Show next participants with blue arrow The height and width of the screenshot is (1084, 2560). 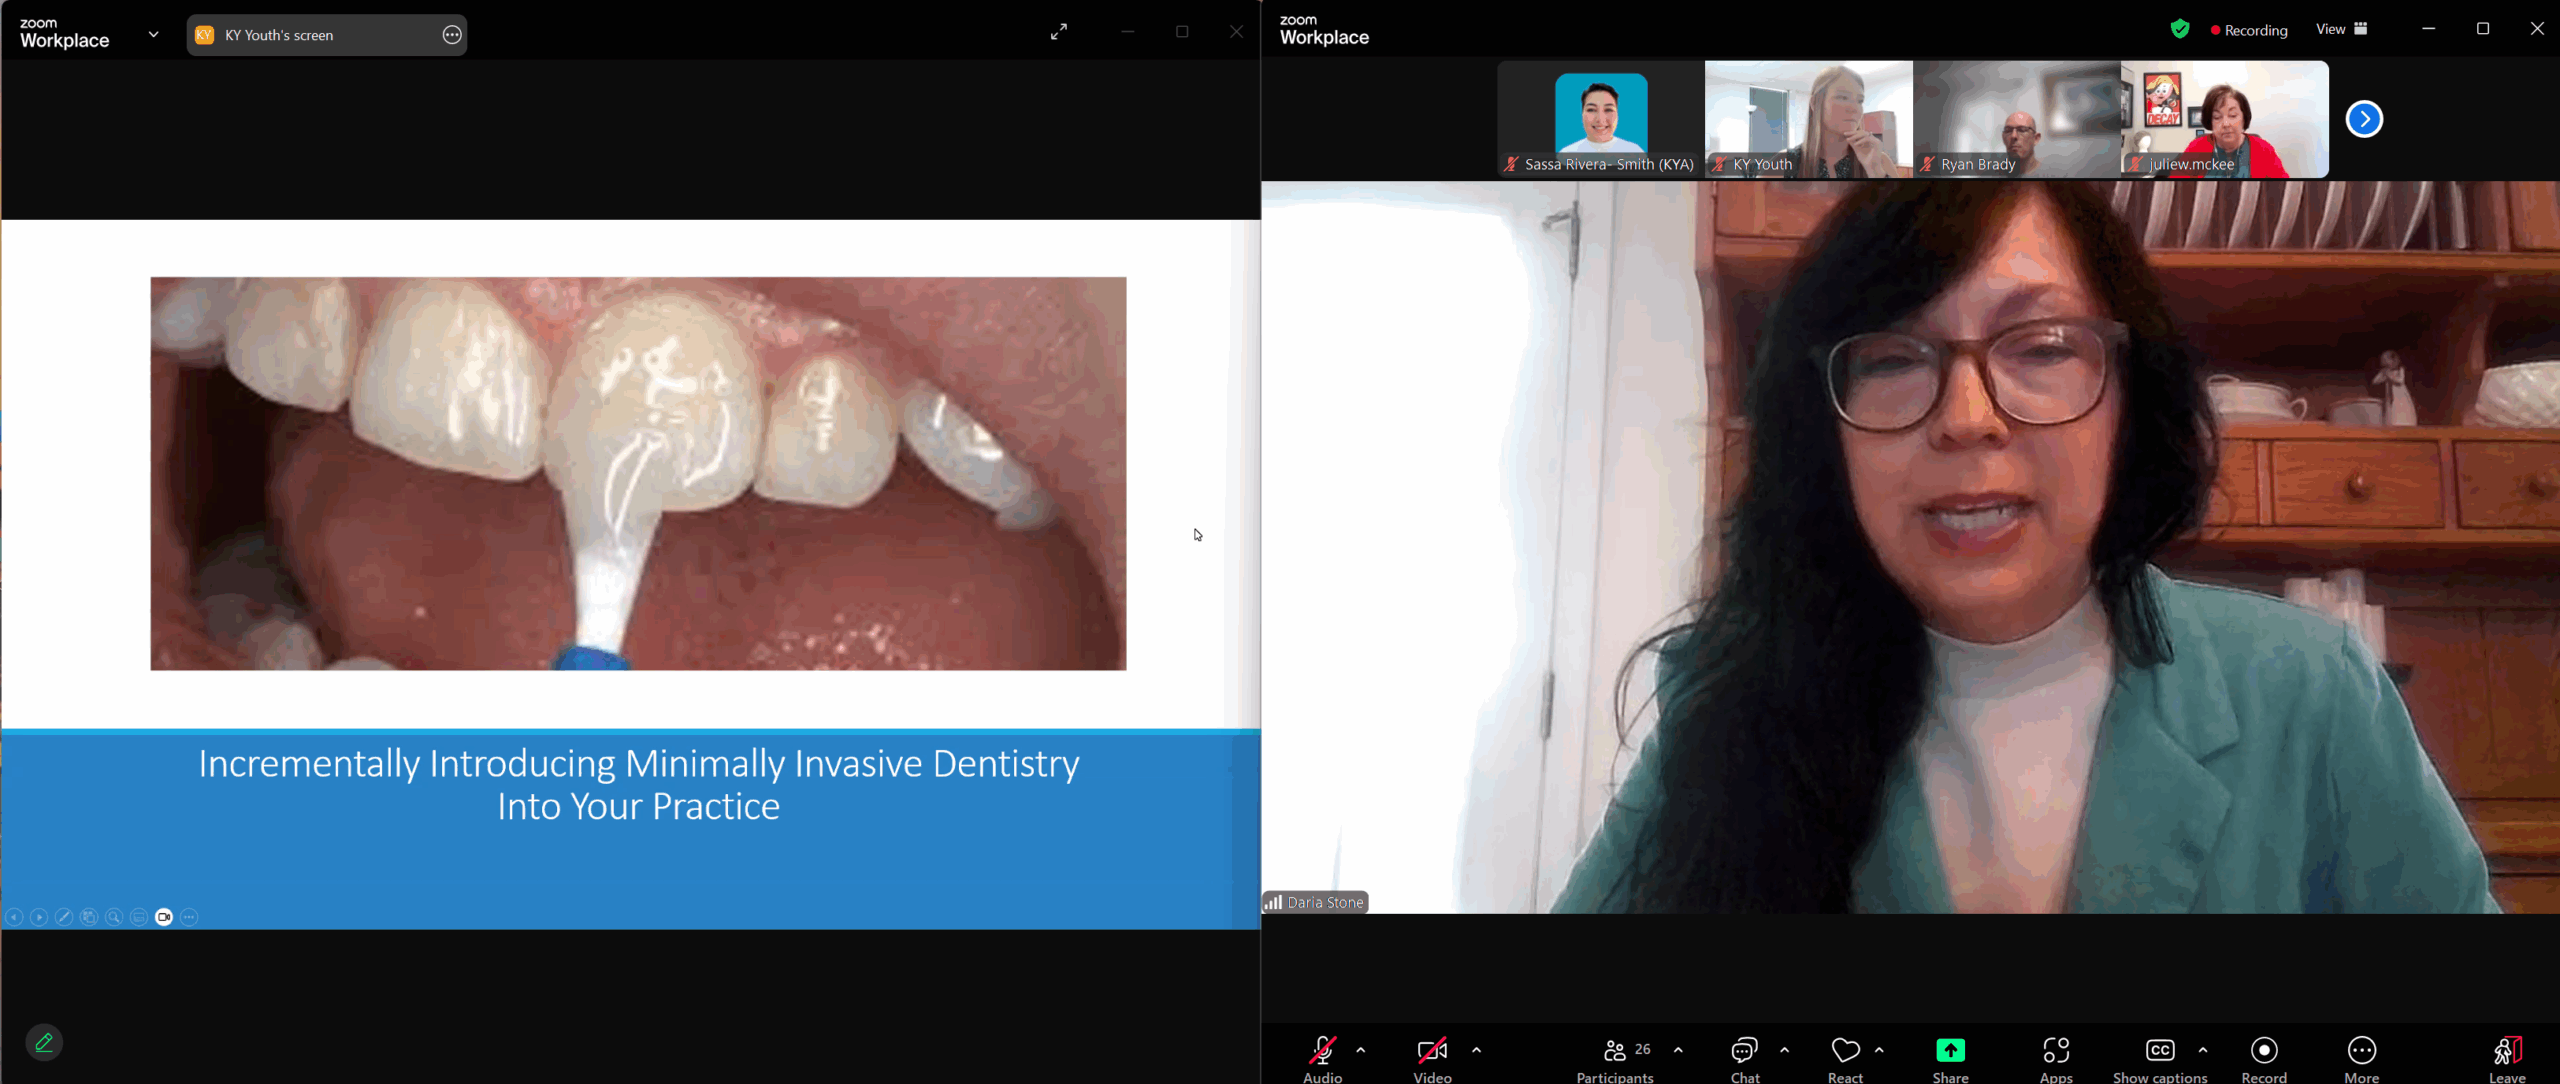[2364, 119]
